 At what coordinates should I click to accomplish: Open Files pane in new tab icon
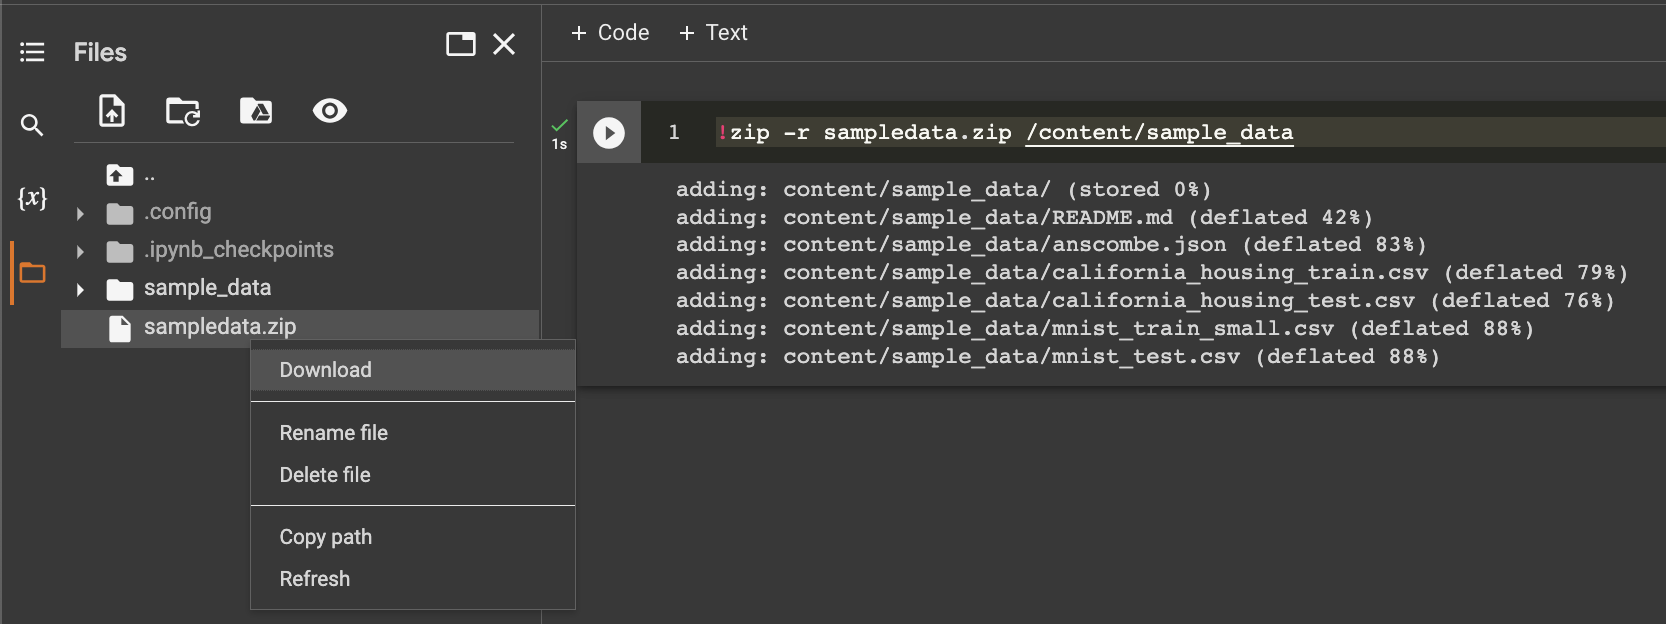coord(461,44)
